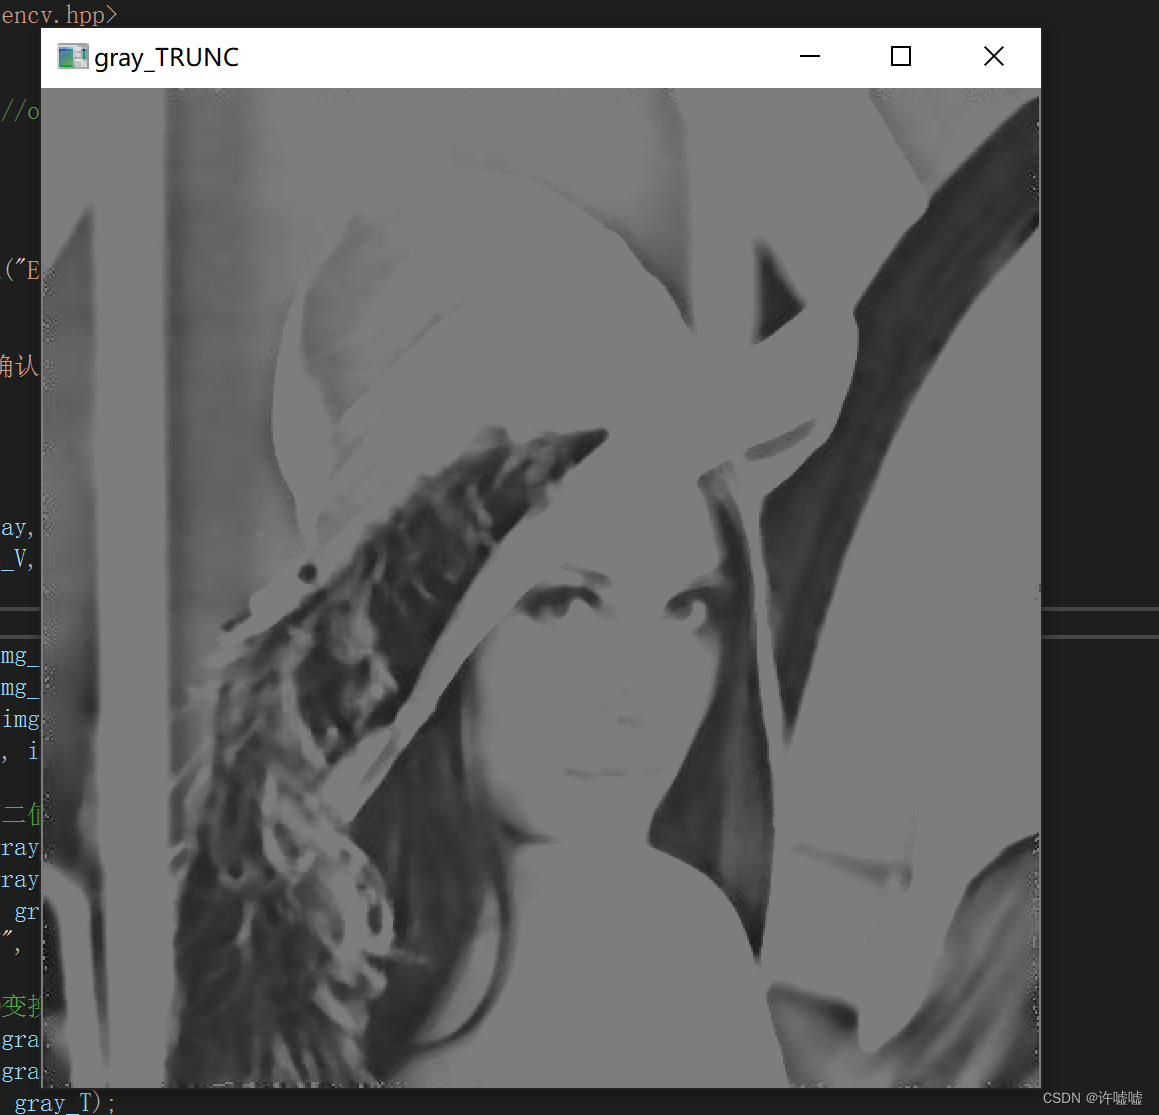Screen dimensions: 1159x1115
Task: Click the 二值 comment text in the editor
Action: pyautogui.click(x=20, y=814)
